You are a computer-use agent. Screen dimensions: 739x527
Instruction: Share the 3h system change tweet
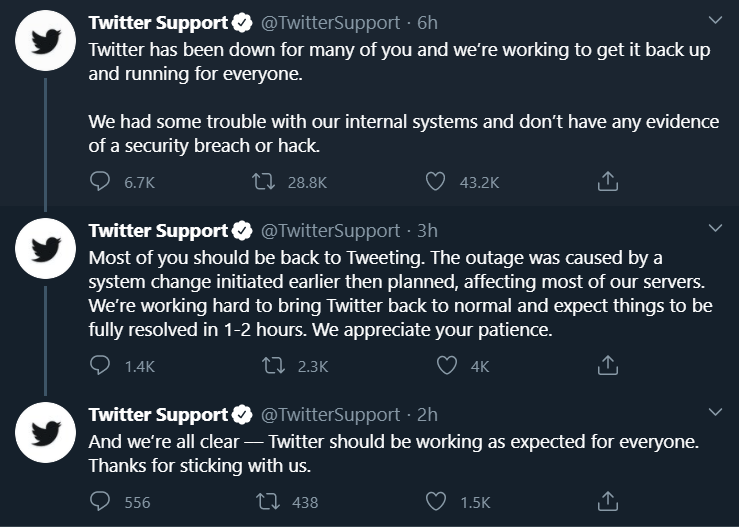click(608, 365)
